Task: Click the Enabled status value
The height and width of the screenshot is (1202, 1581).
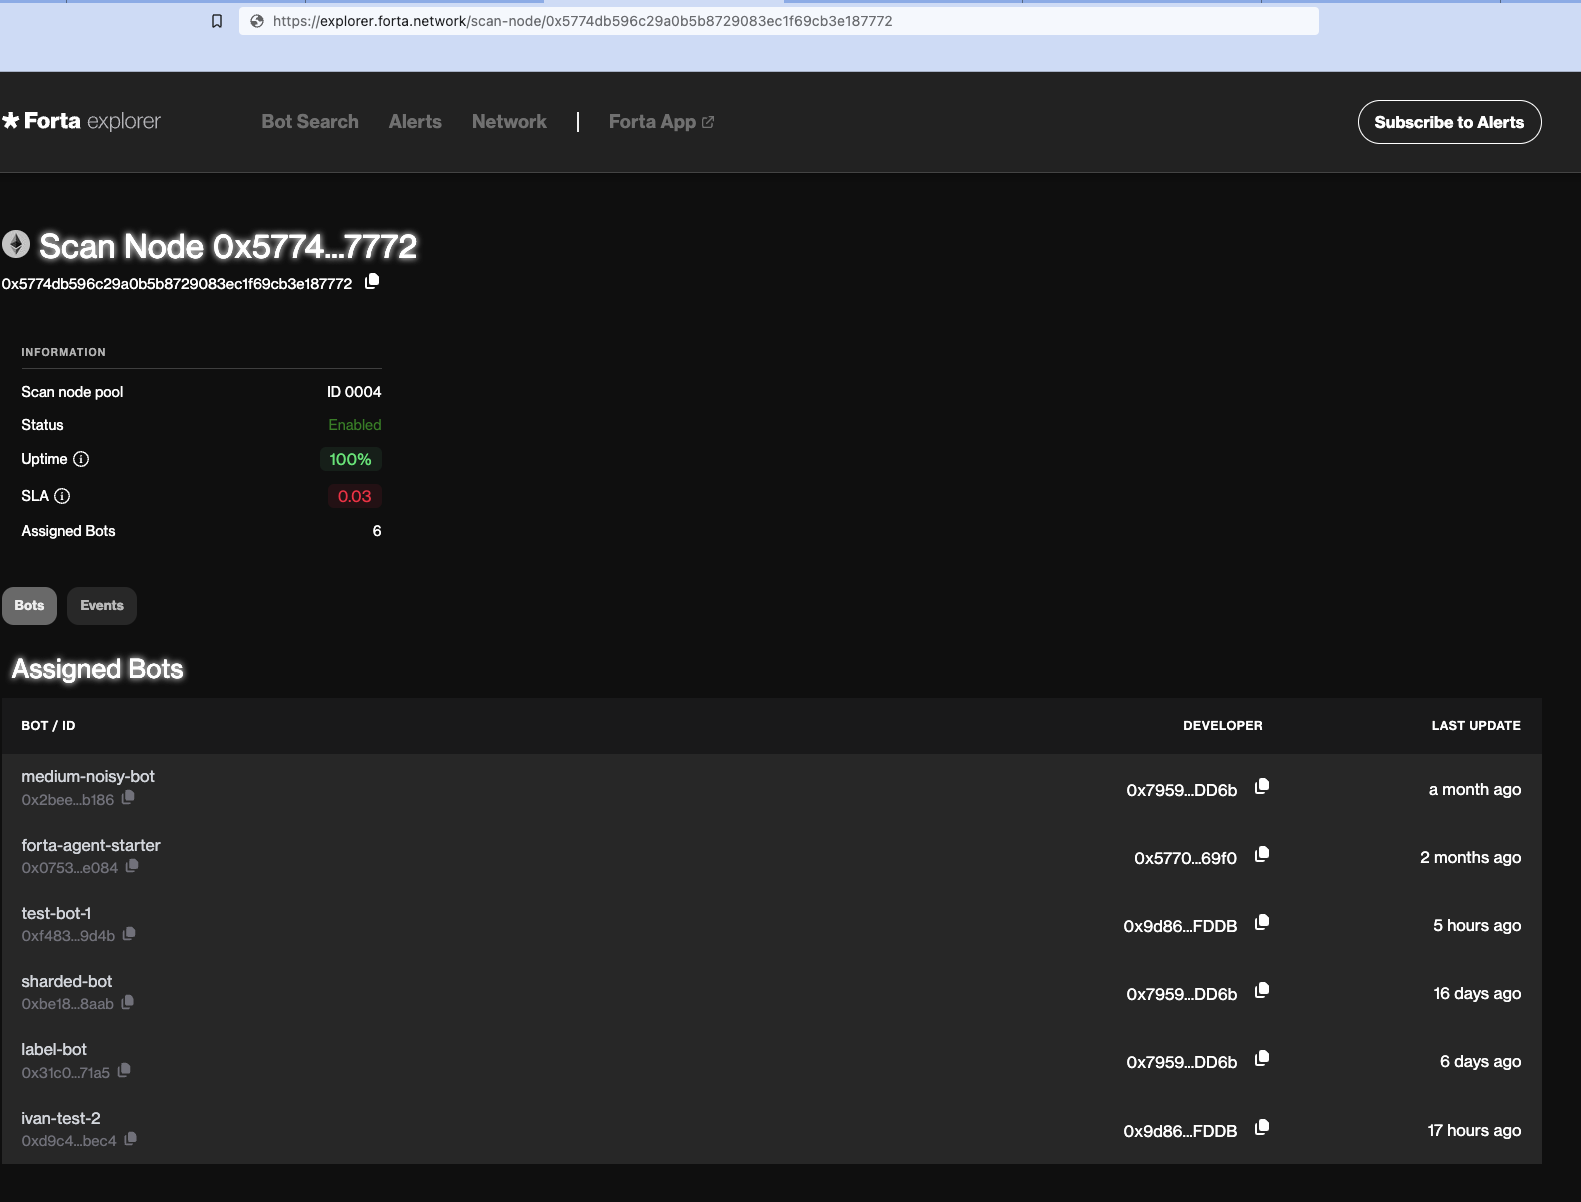Action: [355, 425]
